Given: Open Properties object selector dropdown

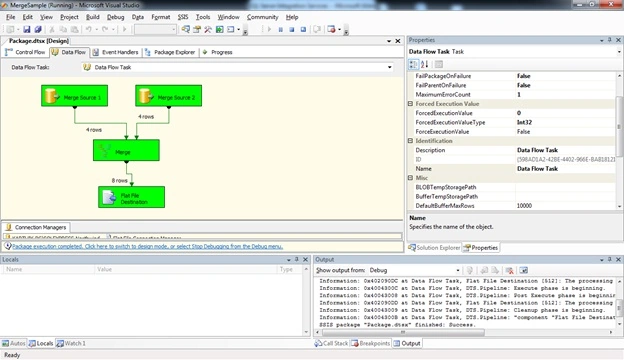Looking at the screenshot, I should coord(619,52).
